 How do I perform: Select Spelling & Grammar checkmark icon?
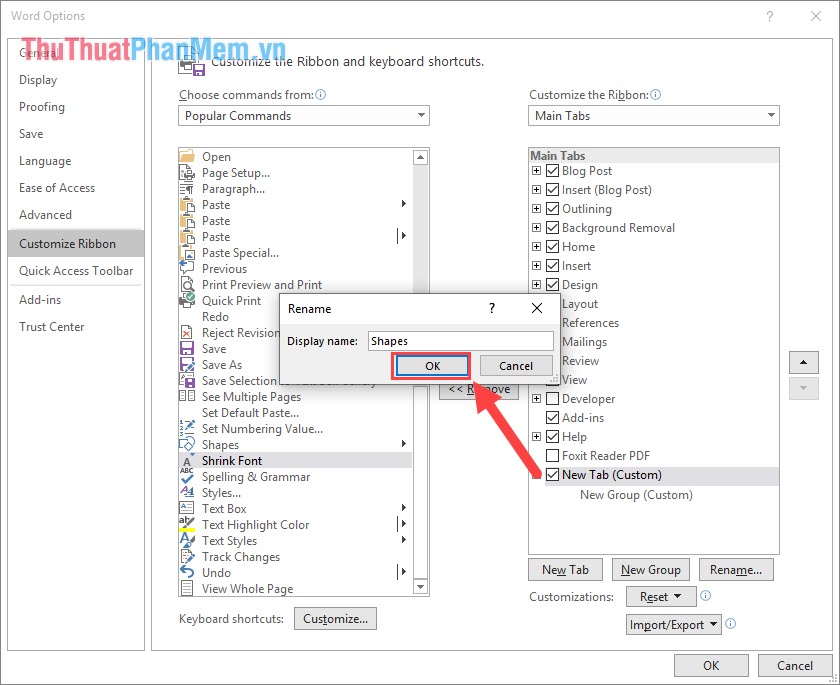point(187,477)
